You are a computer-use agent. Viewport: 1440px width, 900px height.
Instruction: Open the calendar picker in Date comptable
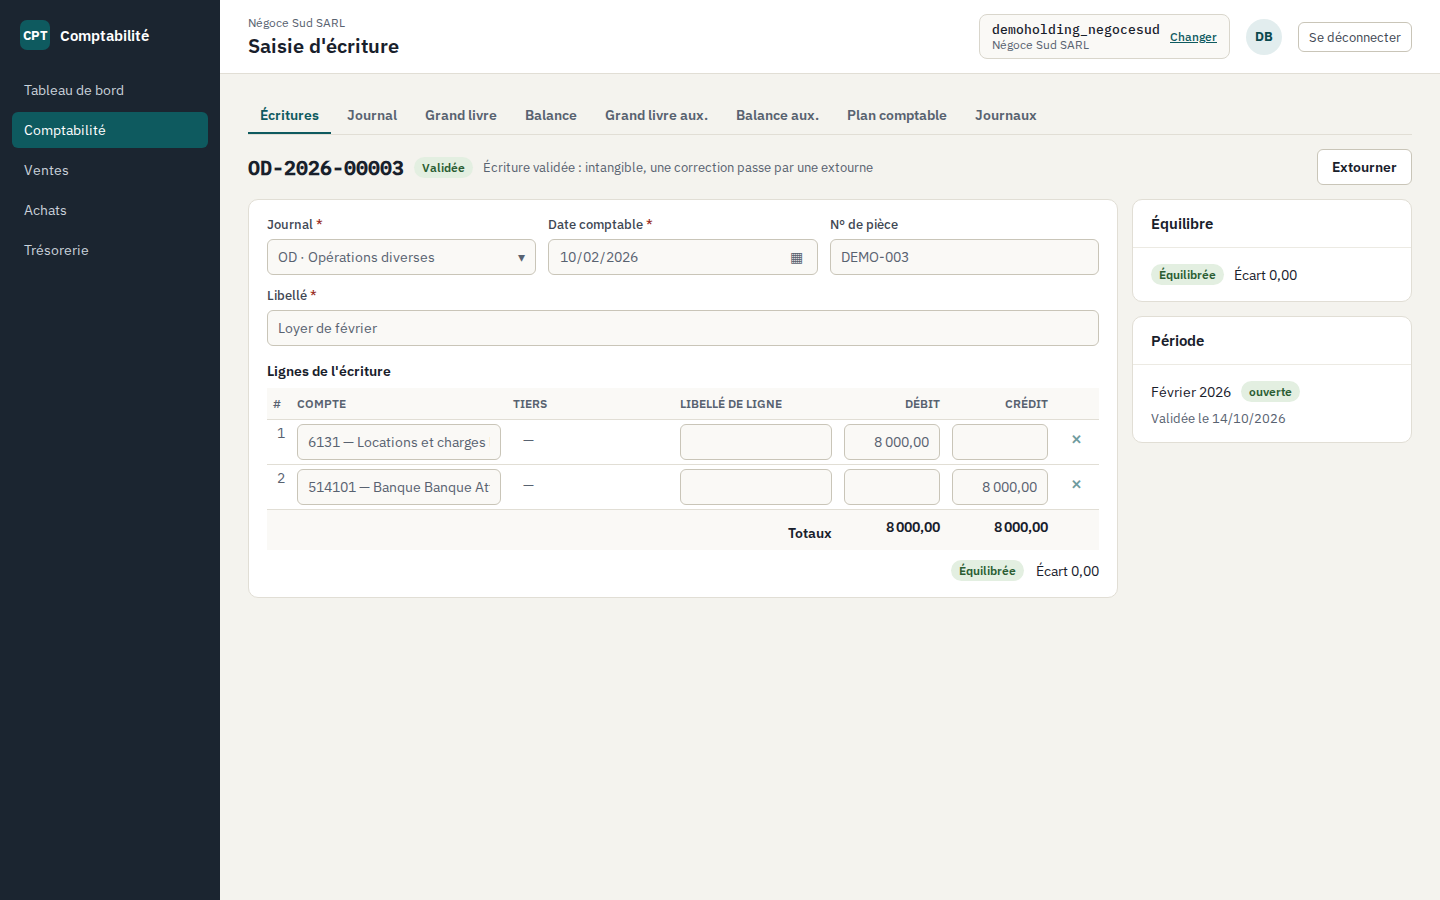click(796, 258)
